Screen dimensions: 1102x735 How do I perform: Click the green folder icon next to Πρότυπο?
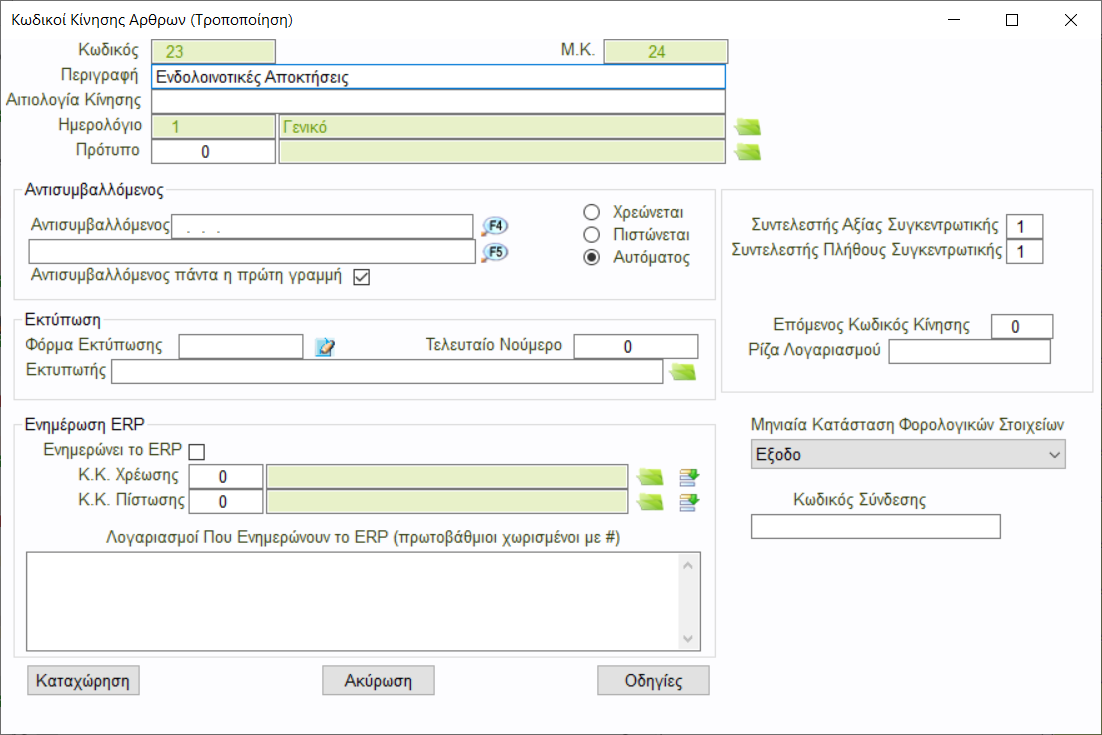tap(747, 152)
